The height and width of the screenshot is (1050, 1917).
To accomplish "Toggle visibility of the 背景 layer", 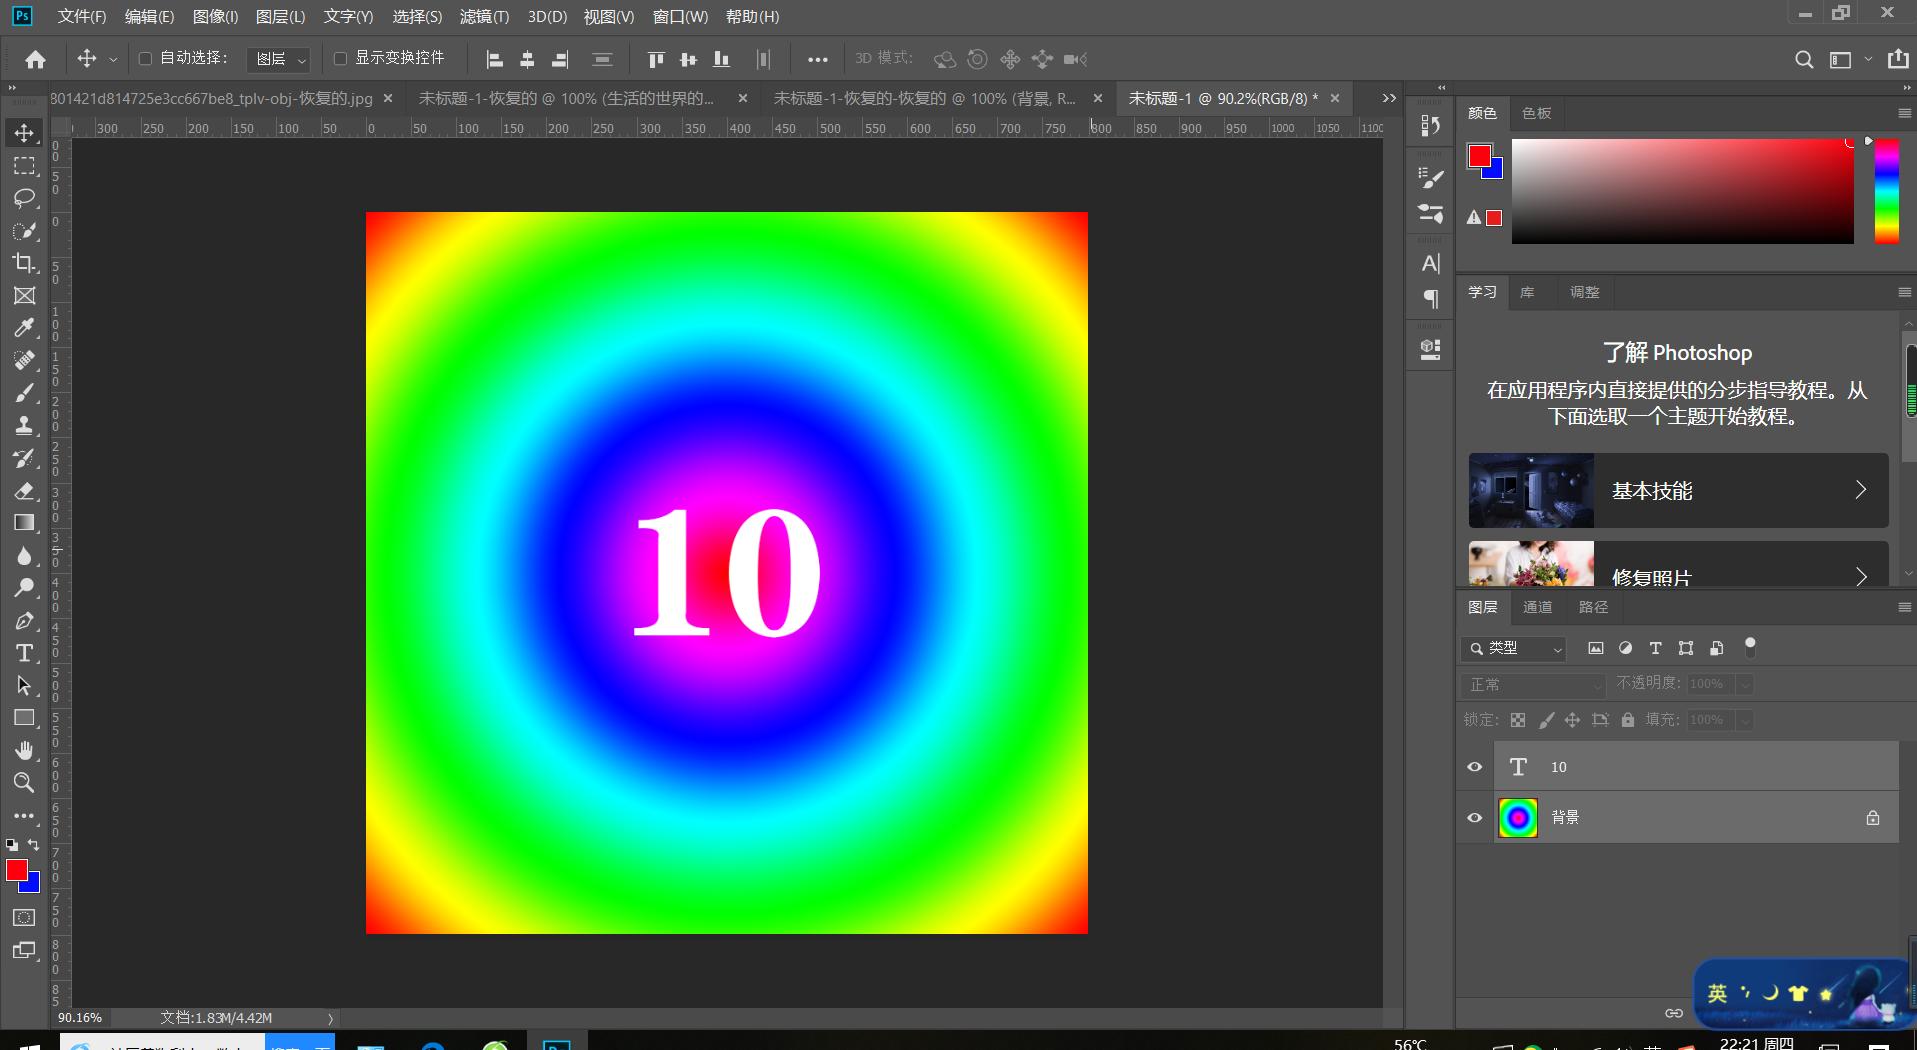I will pyautogui.click(x=1474, y=818).
